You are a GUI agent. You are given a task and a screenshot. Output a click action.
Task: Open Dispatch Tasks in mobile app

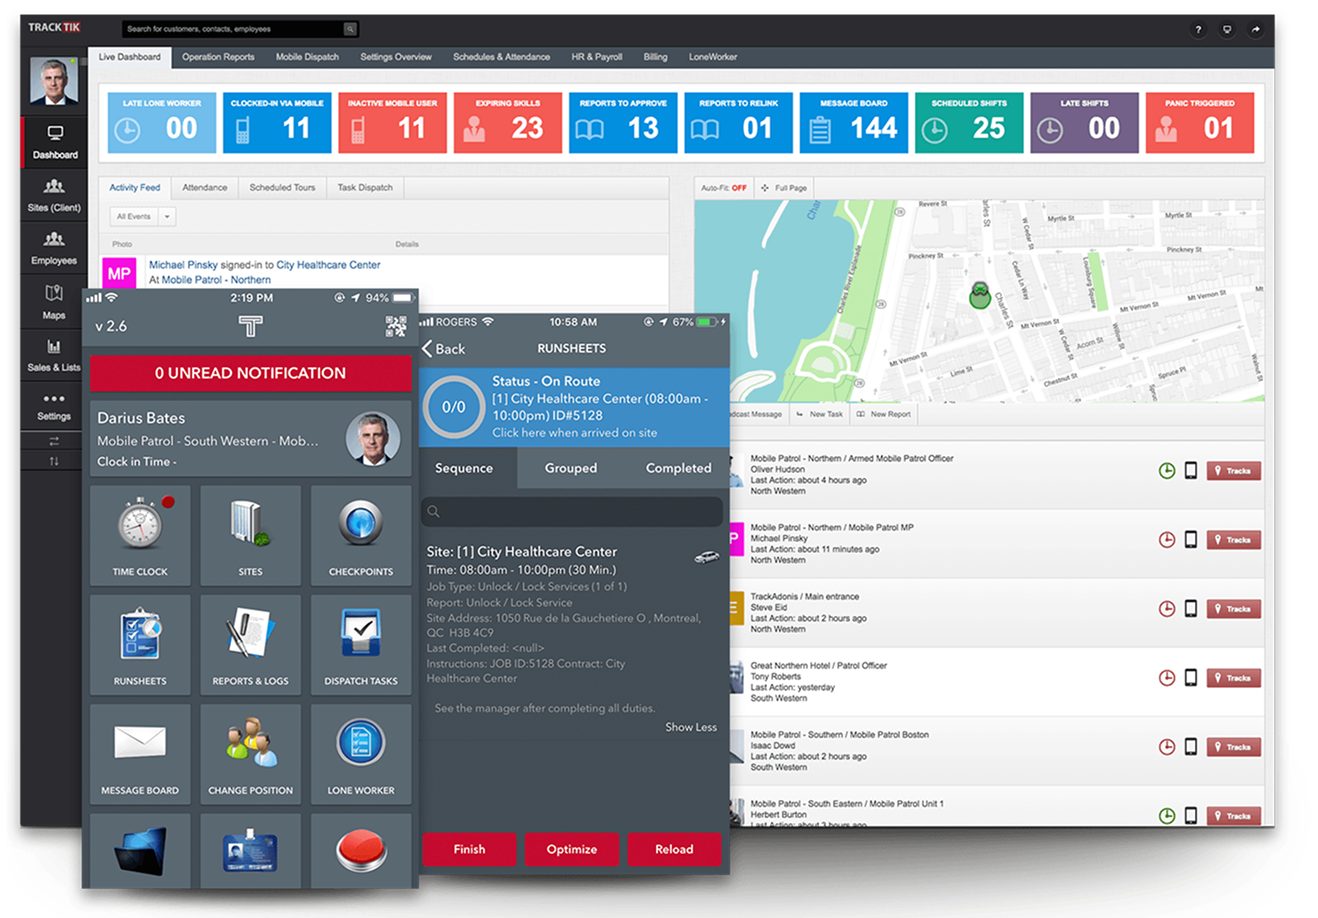[360, 645]
